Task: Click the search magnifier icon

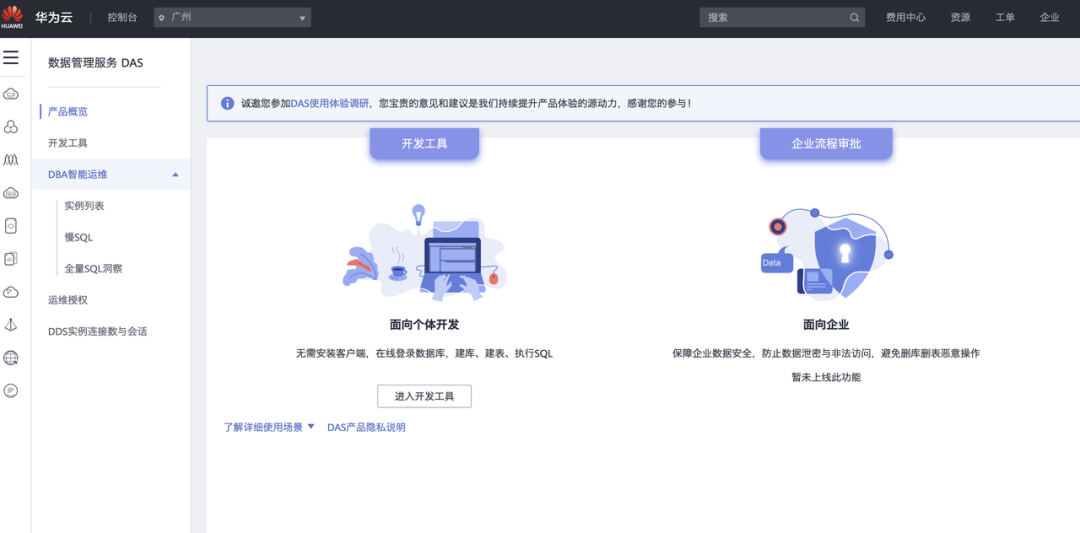Action: (x=854, y=18)
